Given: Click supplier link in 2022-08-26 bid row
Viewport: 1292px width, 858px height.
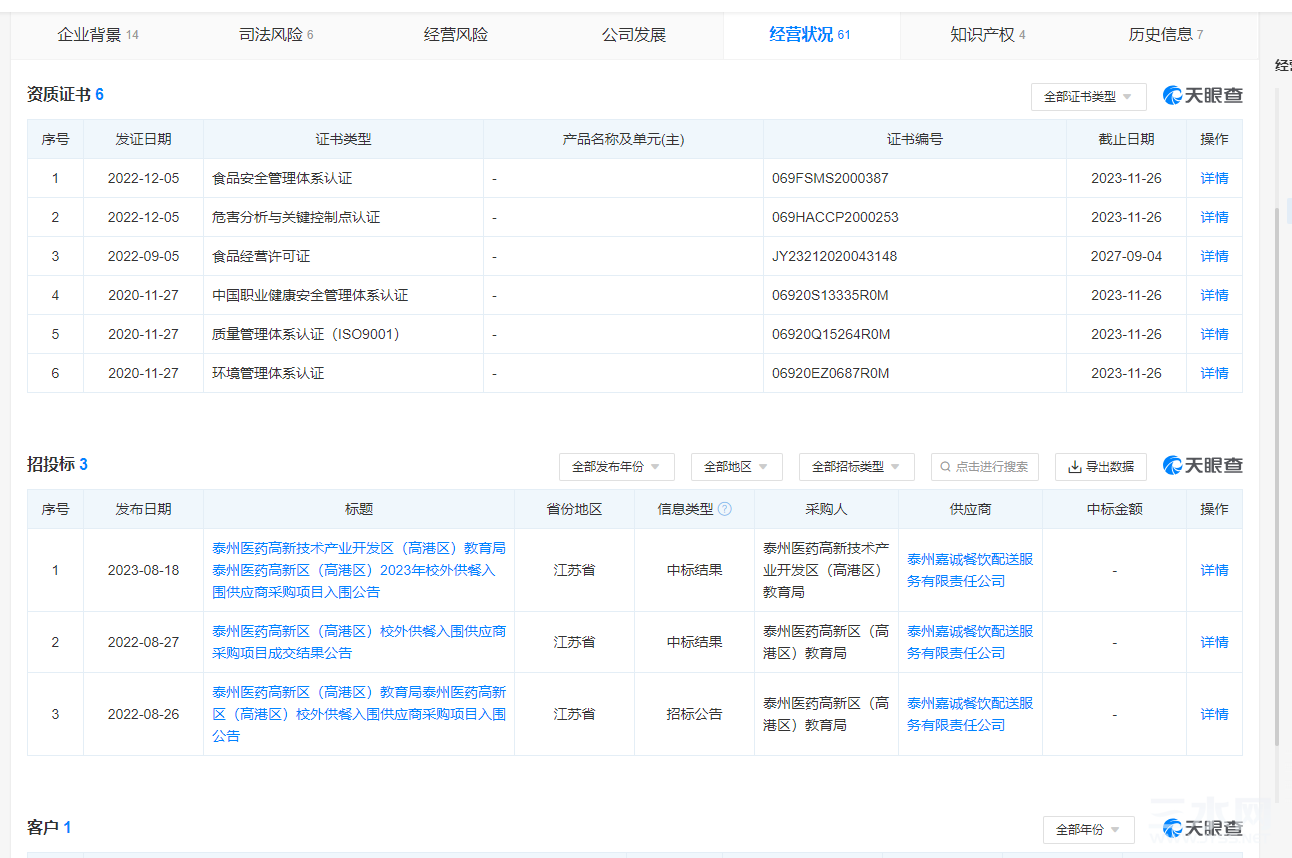Looking at the screenshot, I should 970,714.
